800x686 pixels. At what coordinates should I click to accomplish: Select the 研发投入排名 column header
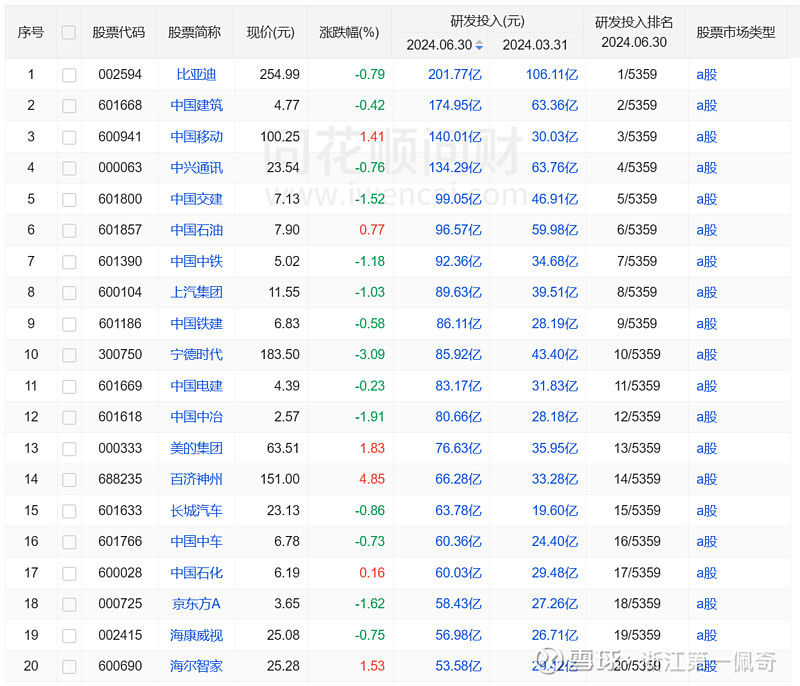pyautogui.click(x=634, y=22)
